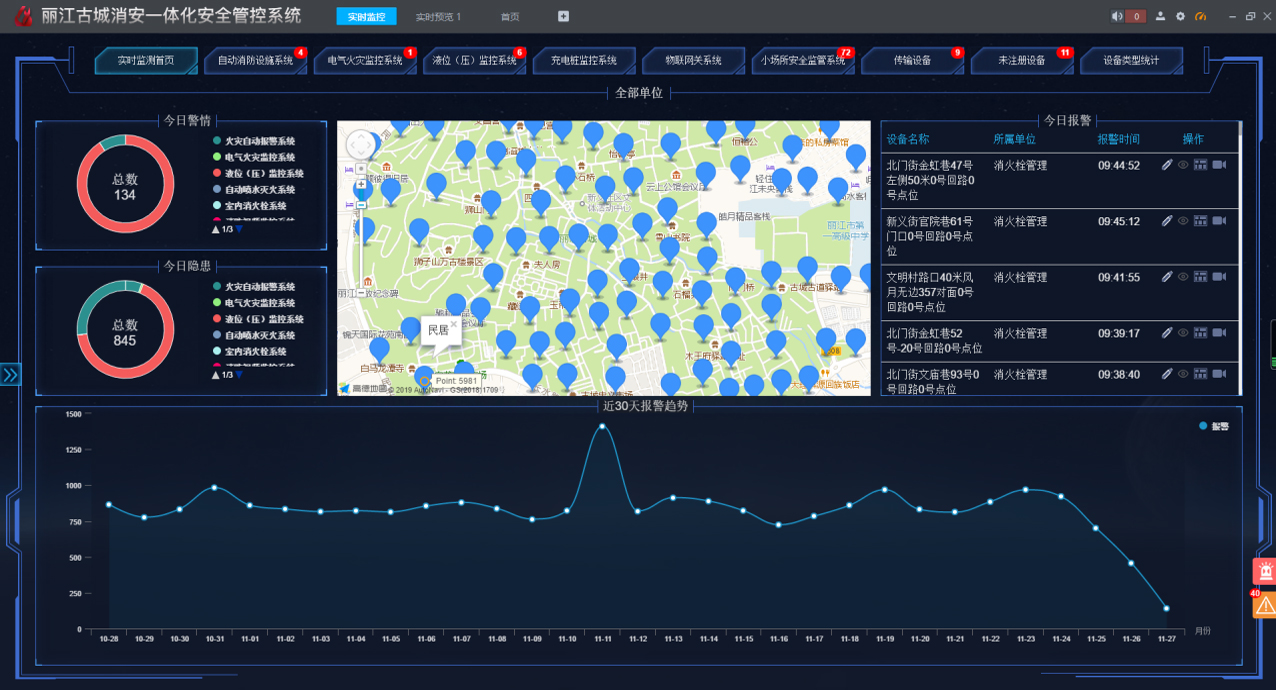This screenshot has width=1276, height=691.
Task: Go to previous legend page in 今日警情
Action: tap(215, 229)
